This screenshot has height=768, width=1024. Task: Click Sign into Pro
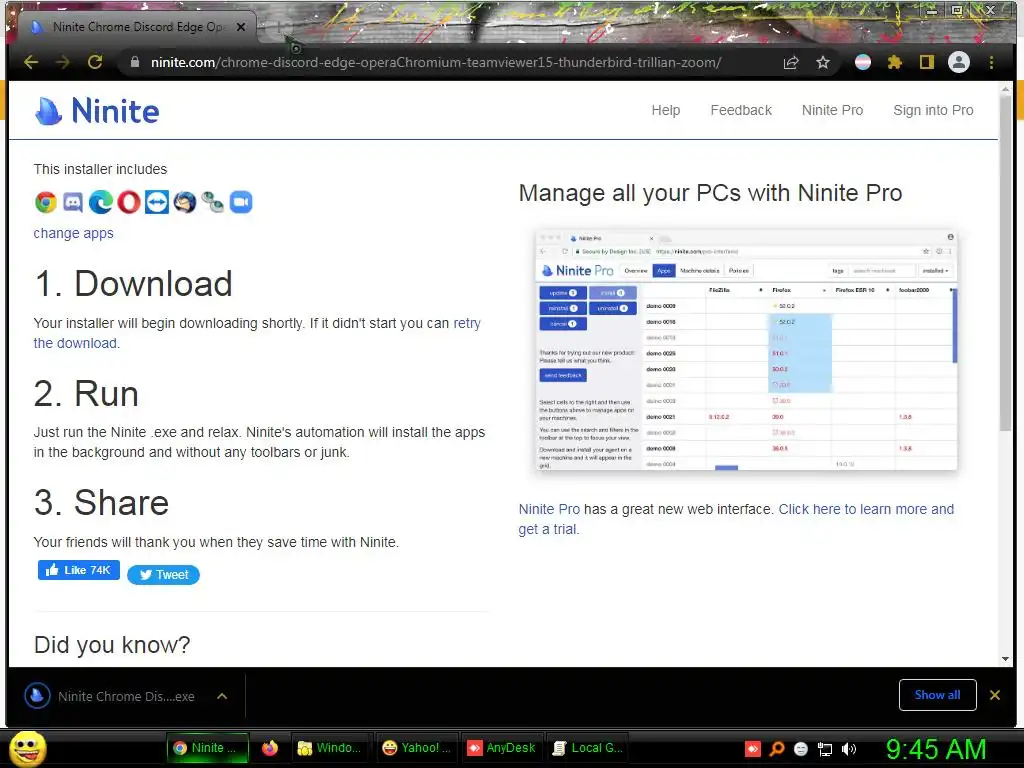tap(933, 110)
